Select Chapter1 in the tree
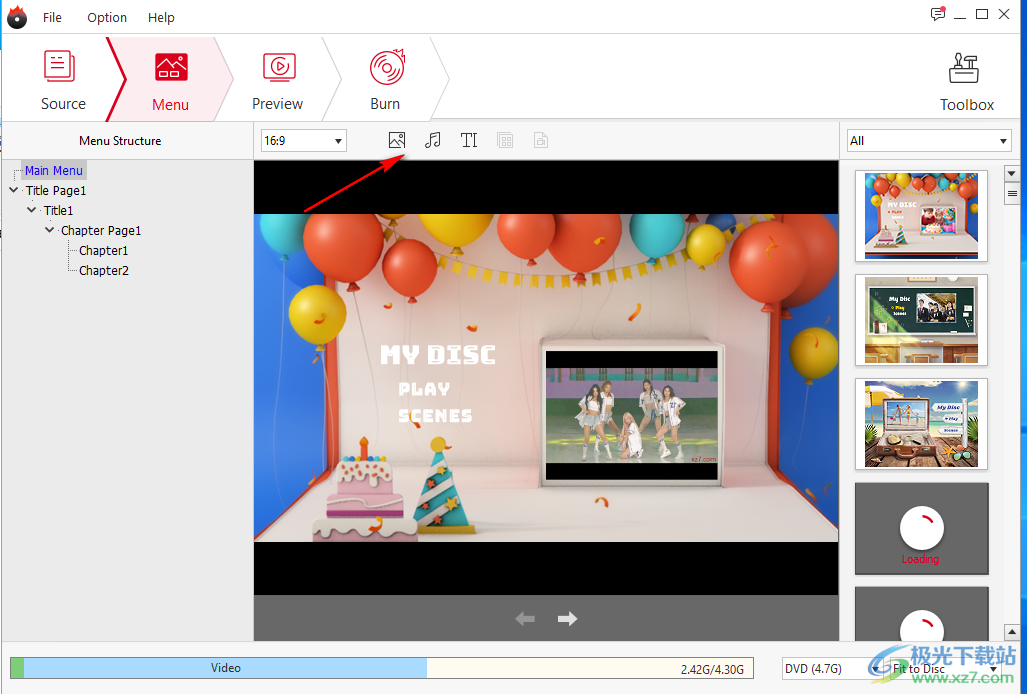This screenshot has height=694, width=1027. pyautogui.click(x=103, y=250)
